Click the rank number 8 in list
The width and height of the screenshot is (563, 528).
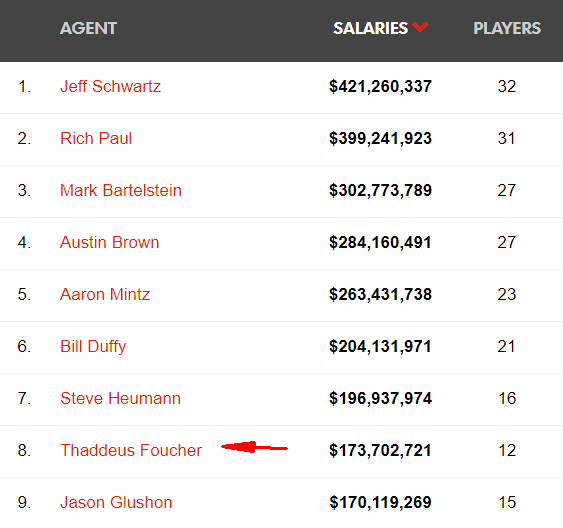point(24,450)
